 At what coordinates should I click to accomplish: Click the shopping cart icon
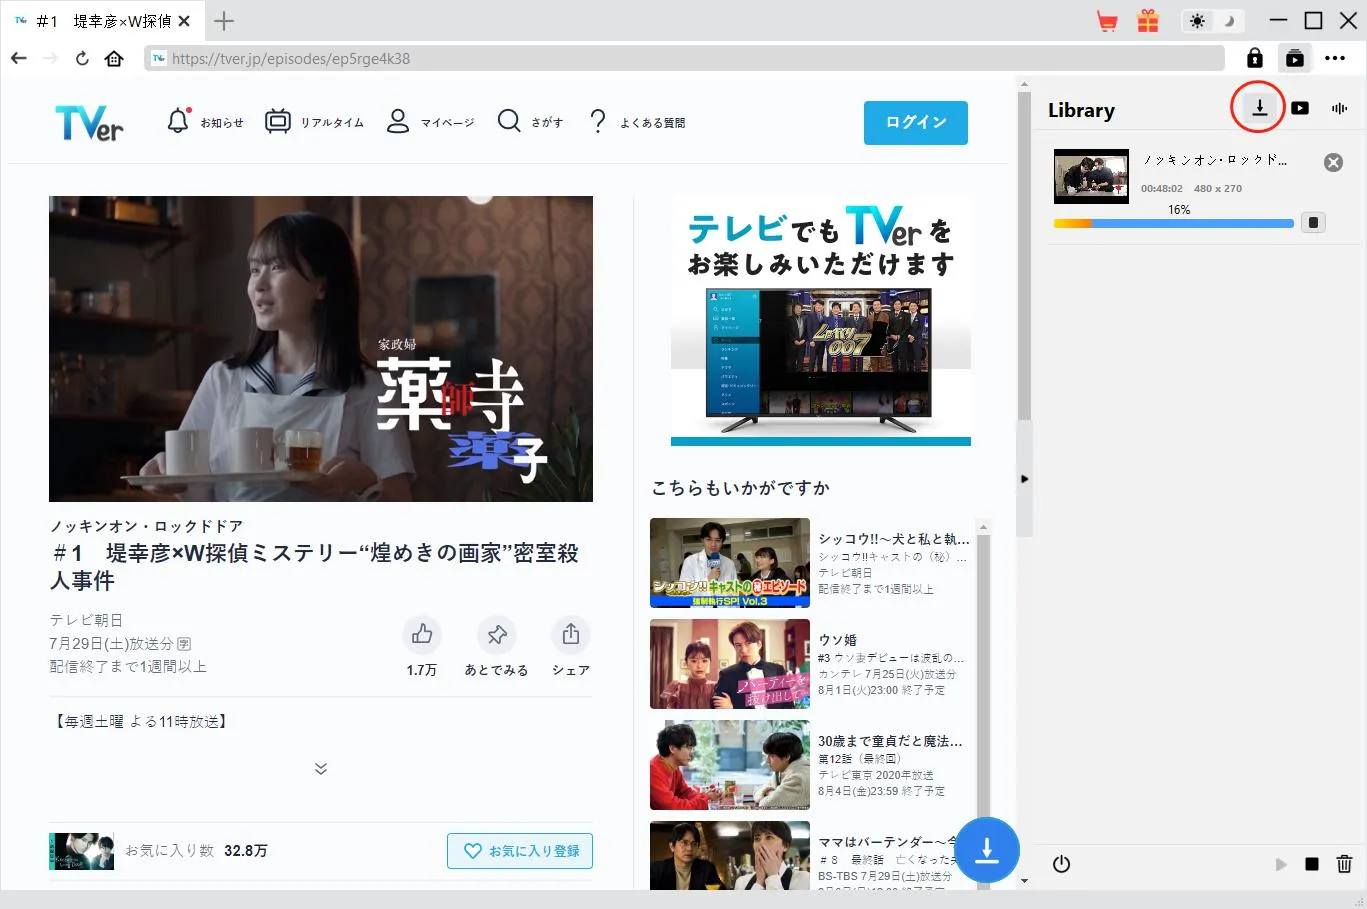(x=1107, y=21)
